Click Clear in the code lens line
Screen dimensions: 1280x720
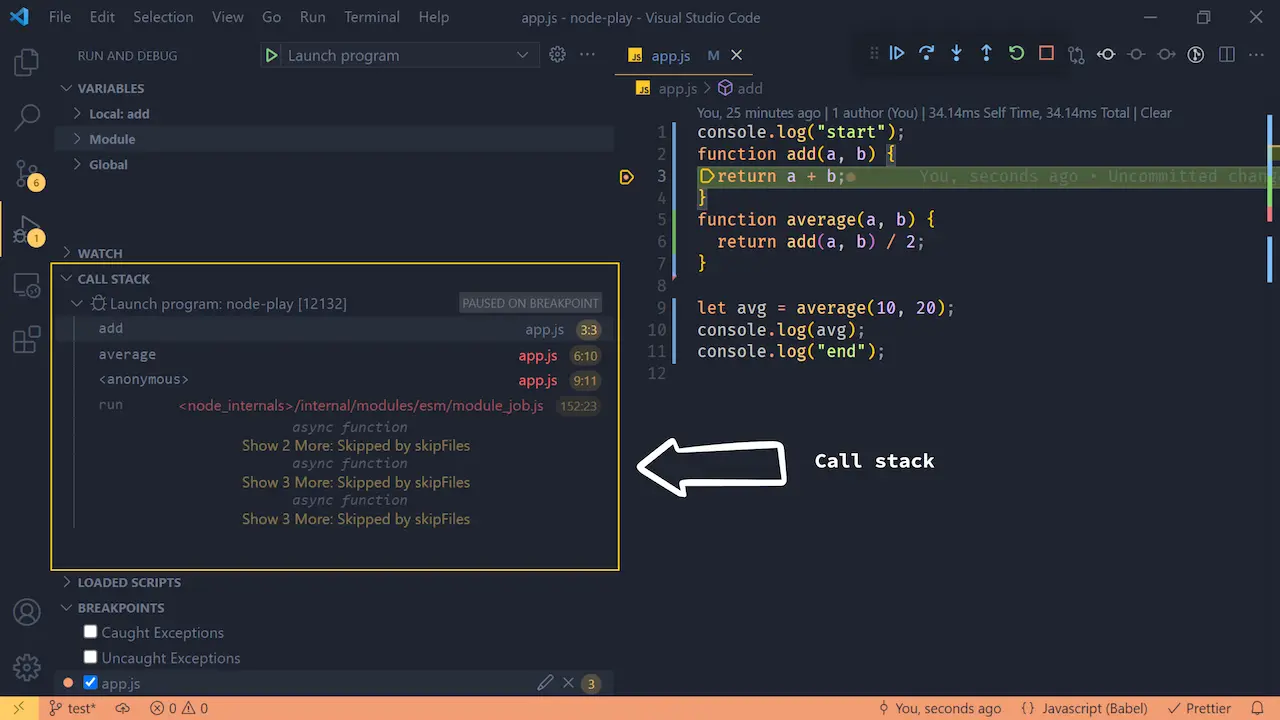pos(1156,113)
